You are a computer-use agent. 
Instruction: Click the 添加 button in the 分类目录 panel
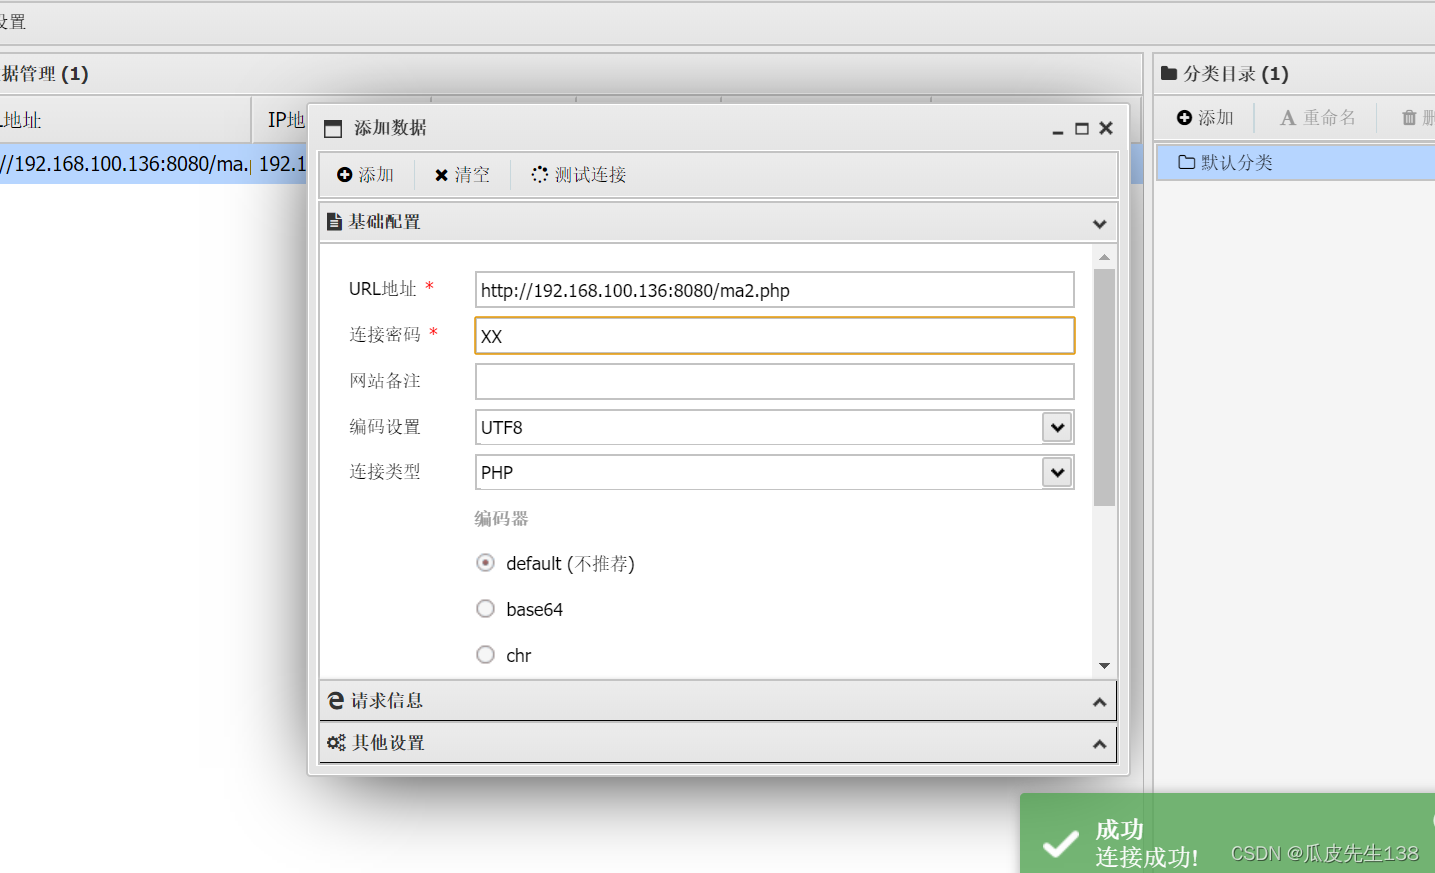point(1204,117)
